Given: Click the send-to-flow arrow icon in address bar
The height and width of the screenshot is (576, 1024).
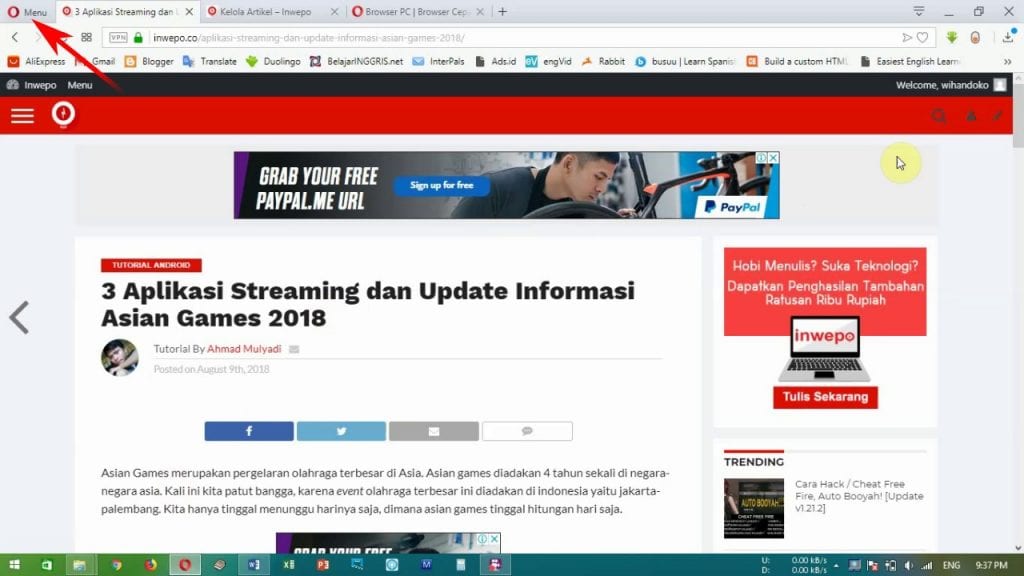Looking at the screenshot, I should tap(906, 38).
